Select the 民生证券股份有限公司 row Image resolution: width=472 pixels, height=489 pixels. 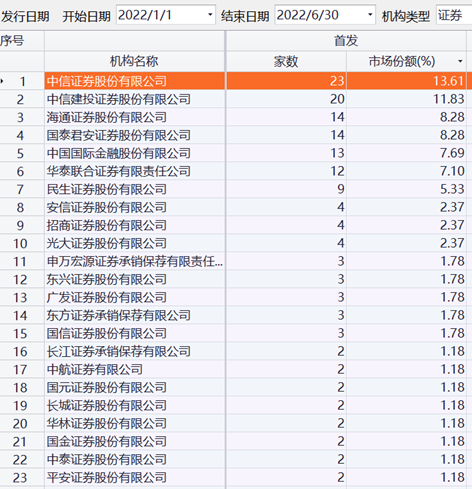click(236, 189)
